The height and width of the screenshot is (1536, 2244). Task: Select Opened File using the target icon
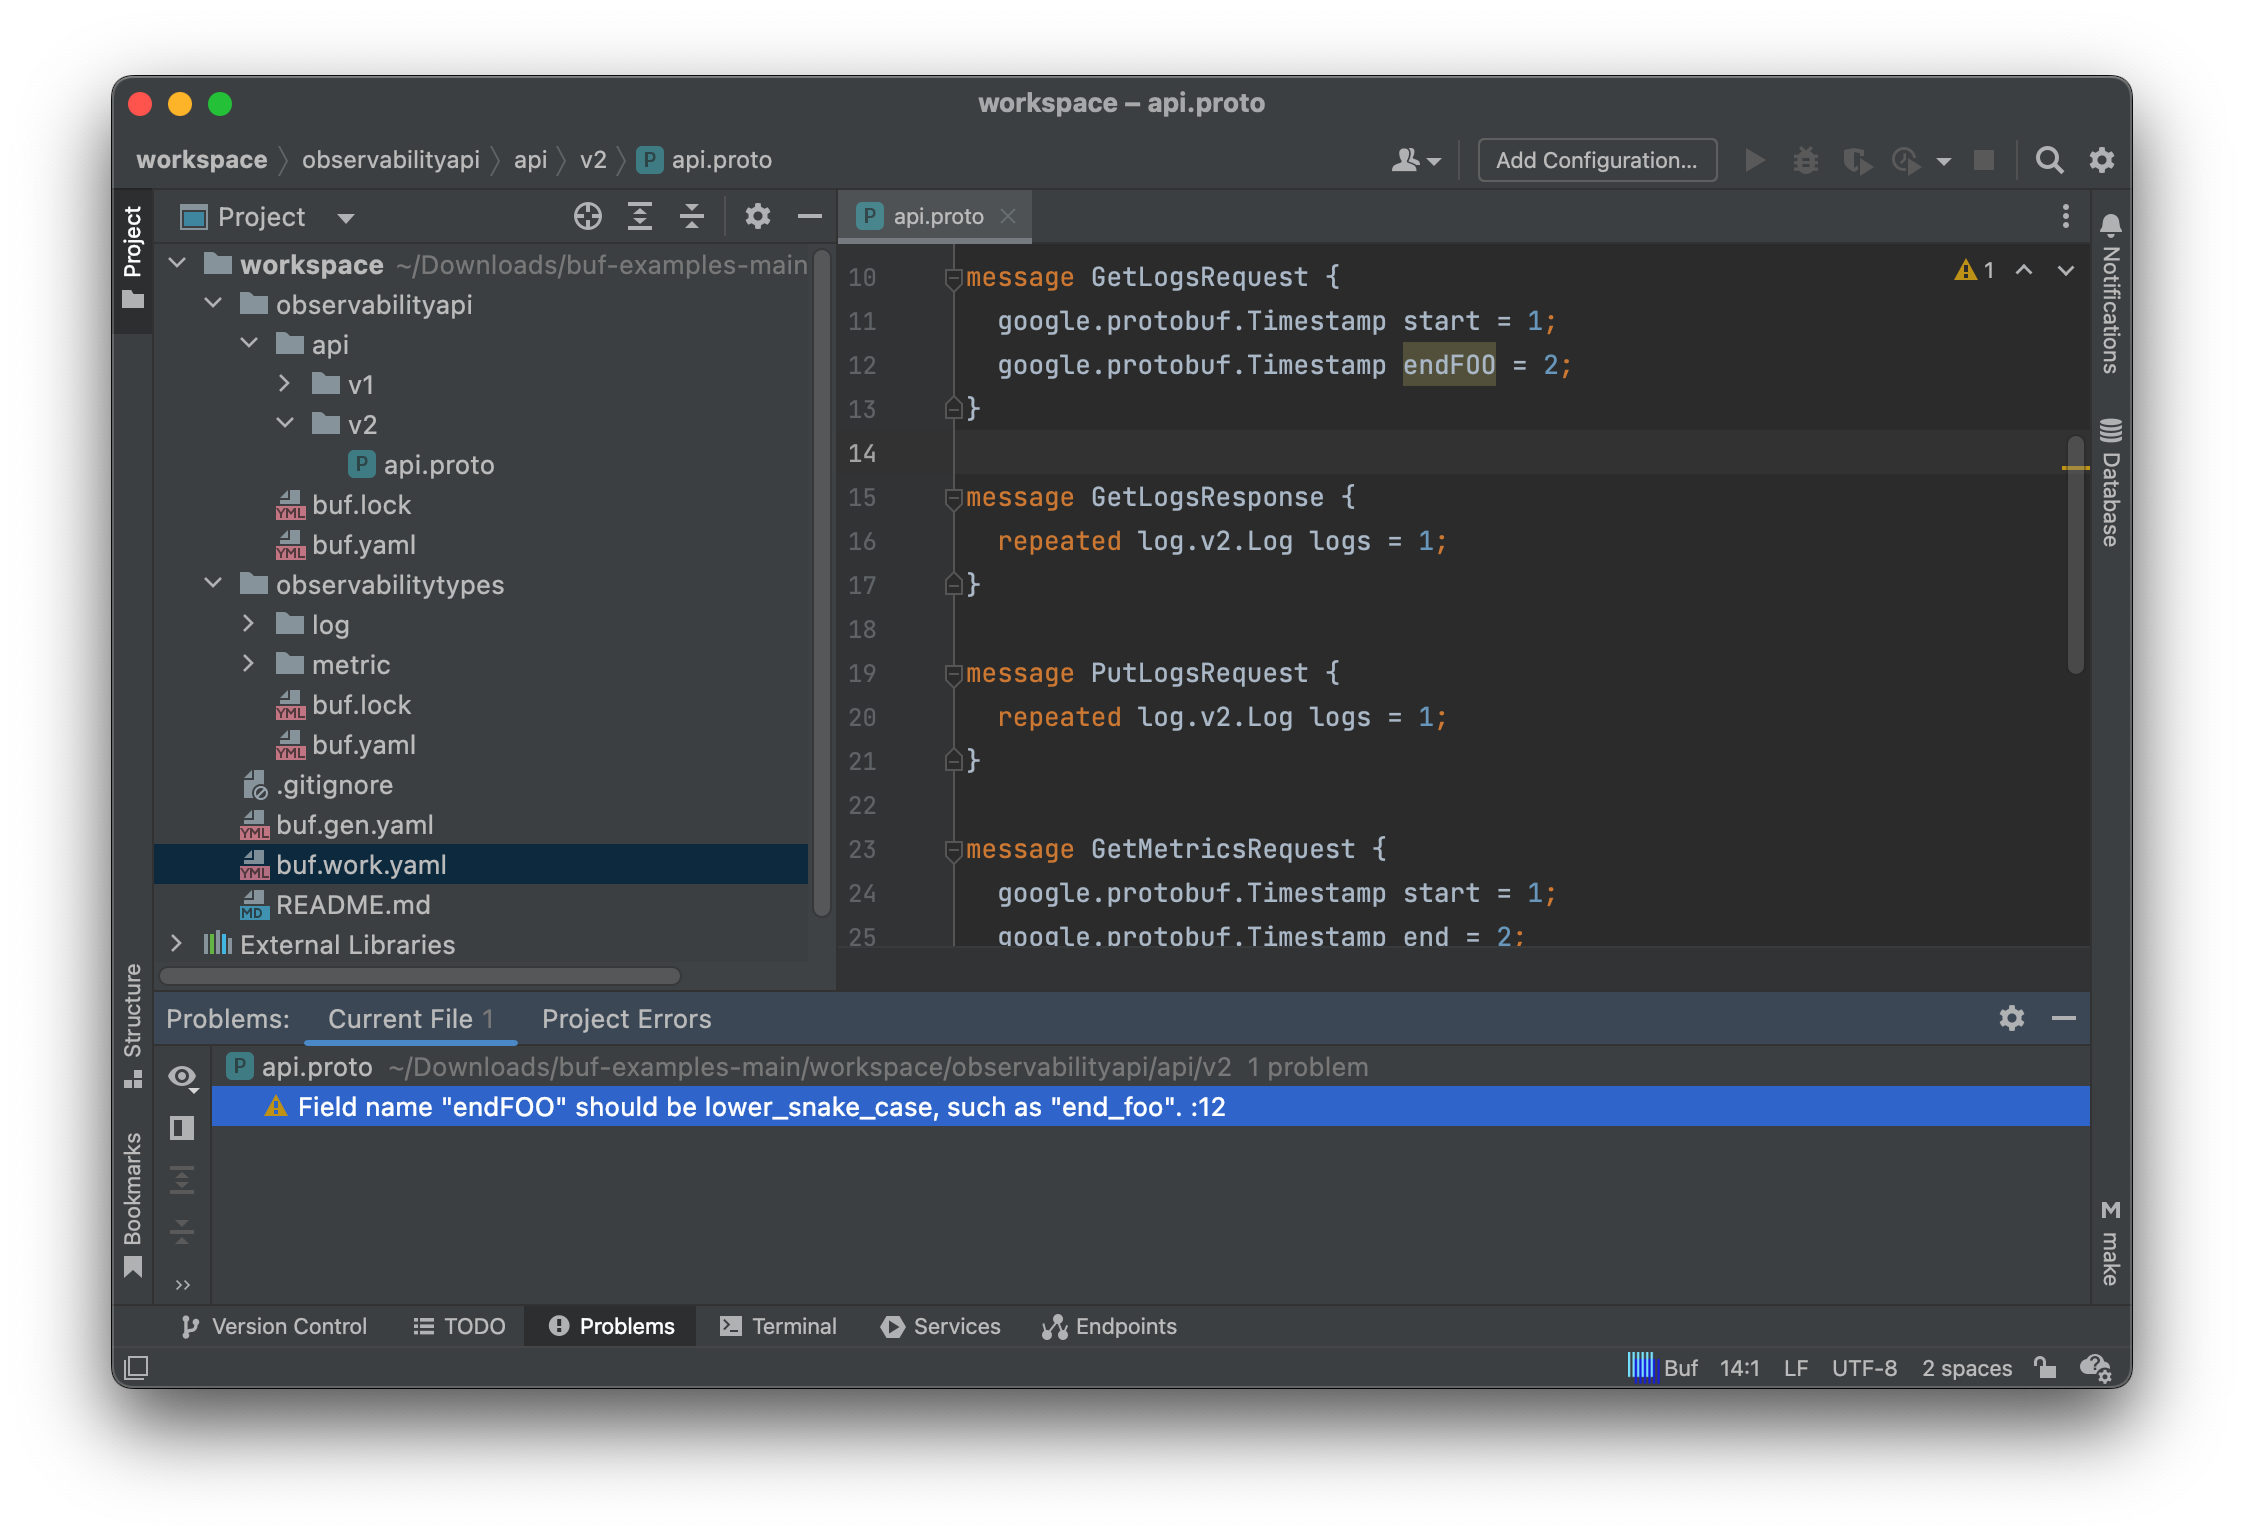587,216
